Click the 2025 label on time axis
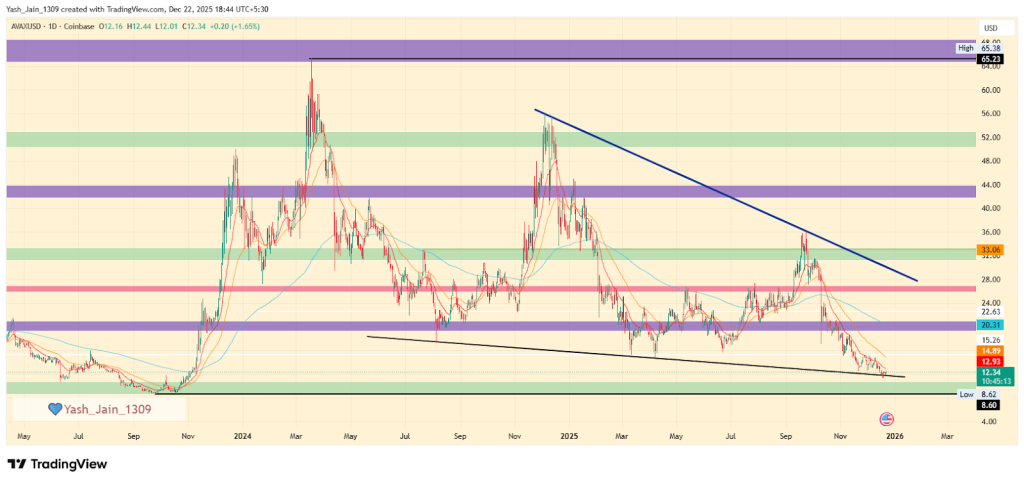1024x483 pixels. tap(571, 437)
